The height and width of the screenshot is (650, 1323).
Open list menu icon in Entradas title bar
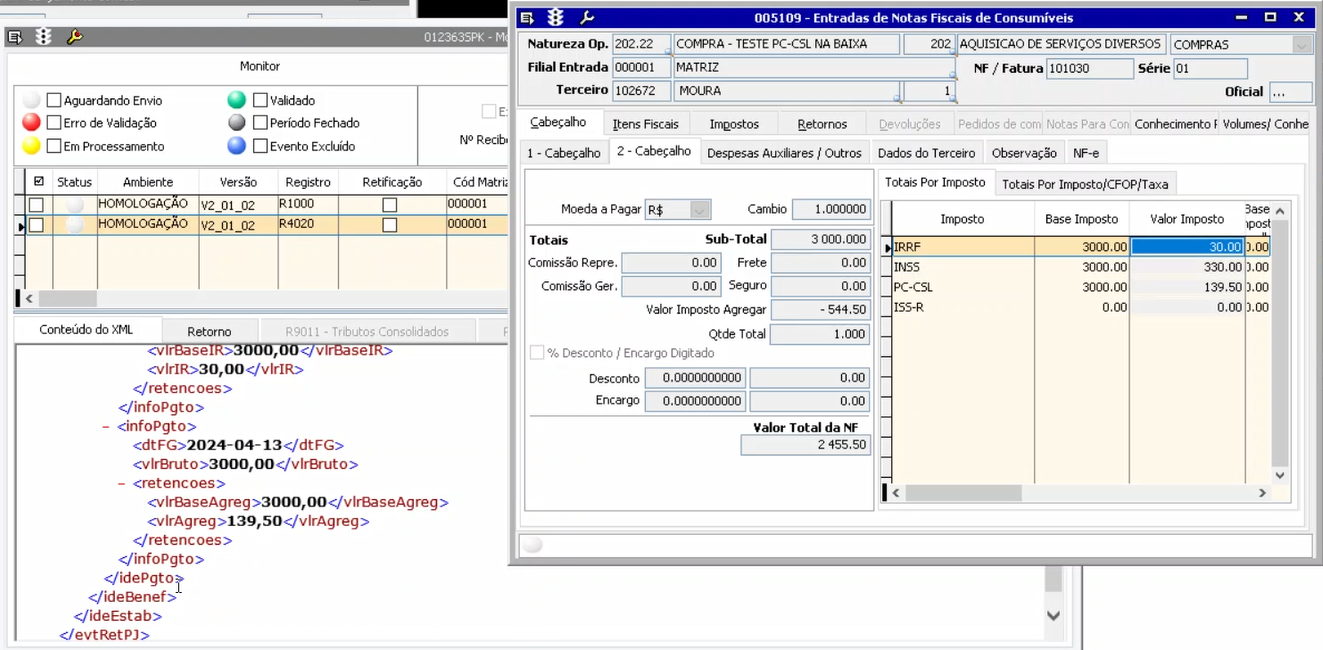click(x=527, y=18)
